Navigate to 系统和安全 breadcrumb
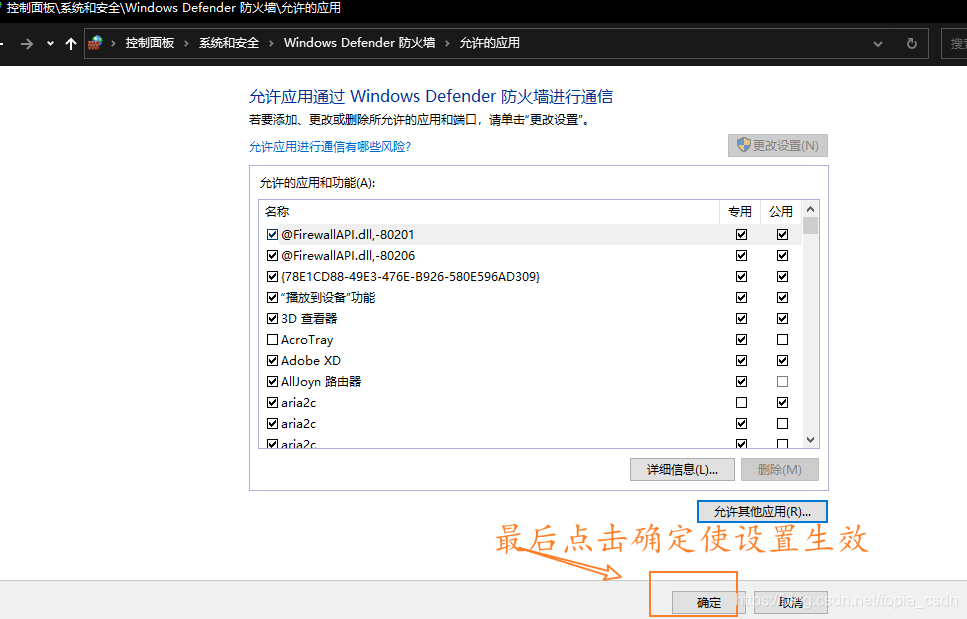Viewport: 967px width, 619px height. pos(229,43)
